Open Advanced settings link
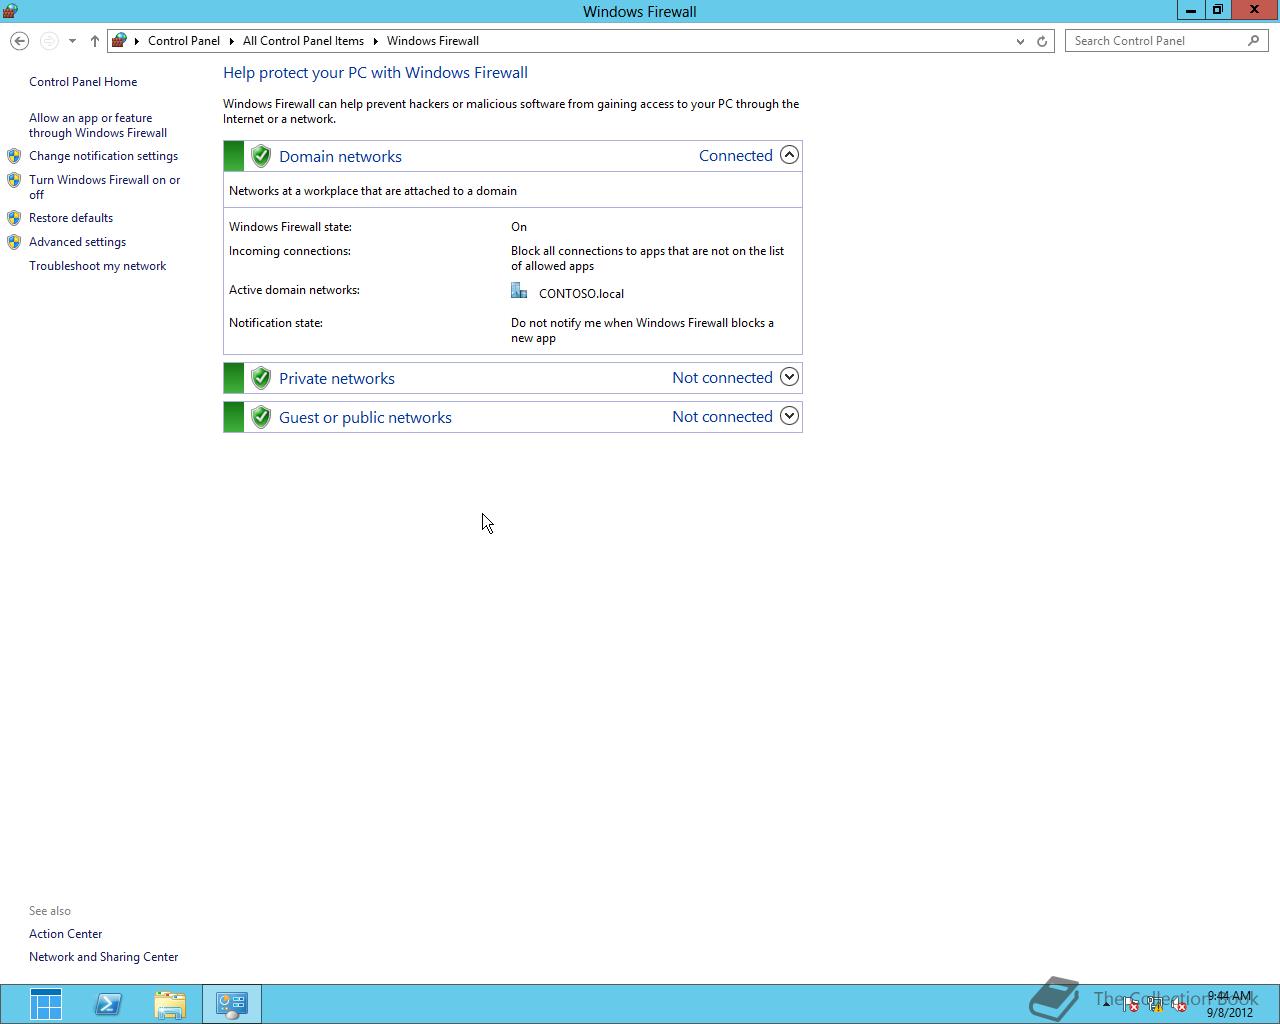1280x1024 pixels. (77, 242)
